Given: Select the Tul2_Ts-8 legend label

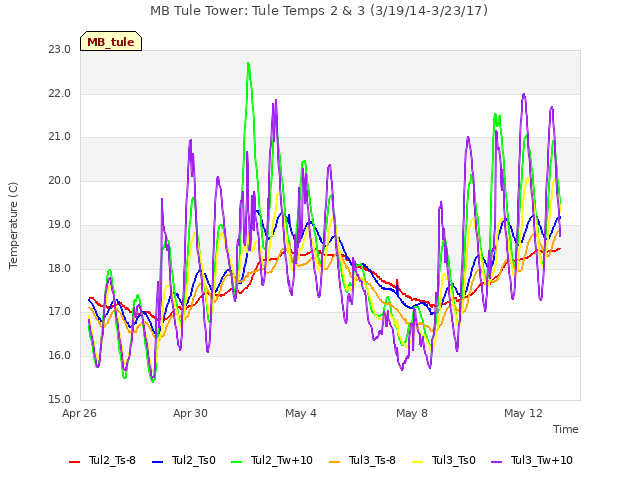Looking at the screenshot, I should (112, 460).
